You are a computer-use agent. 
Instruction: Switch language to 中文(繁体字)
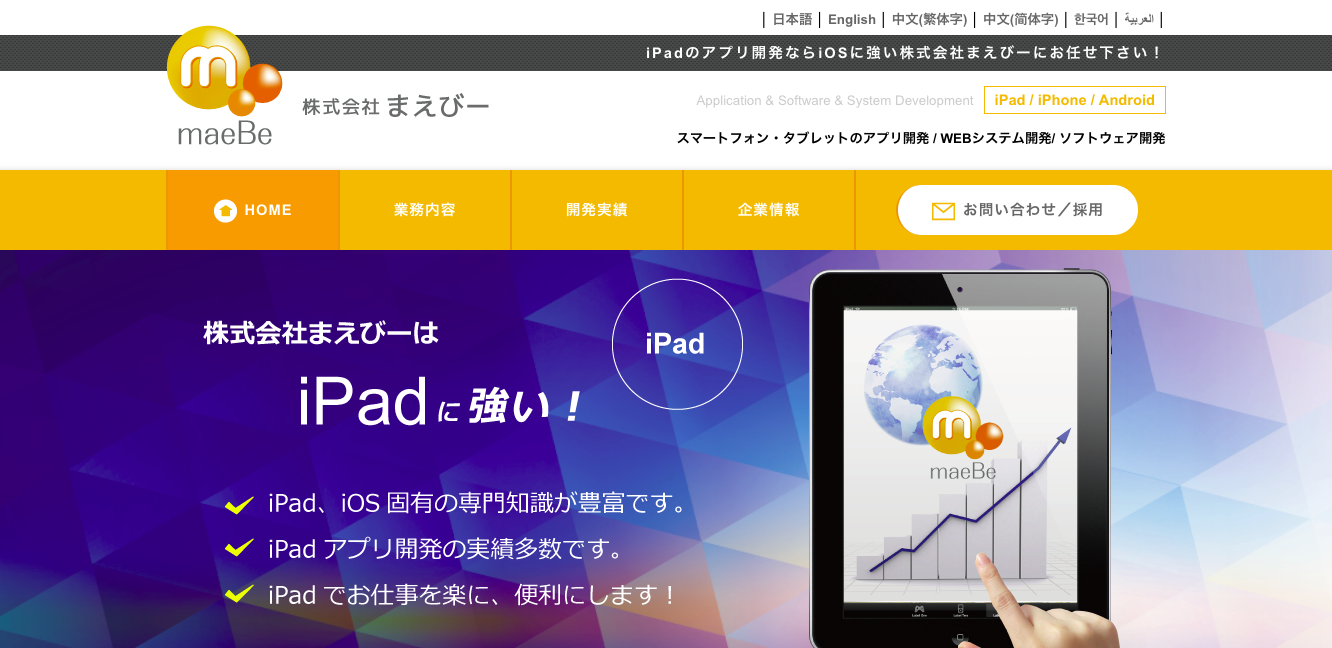[929, 19]
